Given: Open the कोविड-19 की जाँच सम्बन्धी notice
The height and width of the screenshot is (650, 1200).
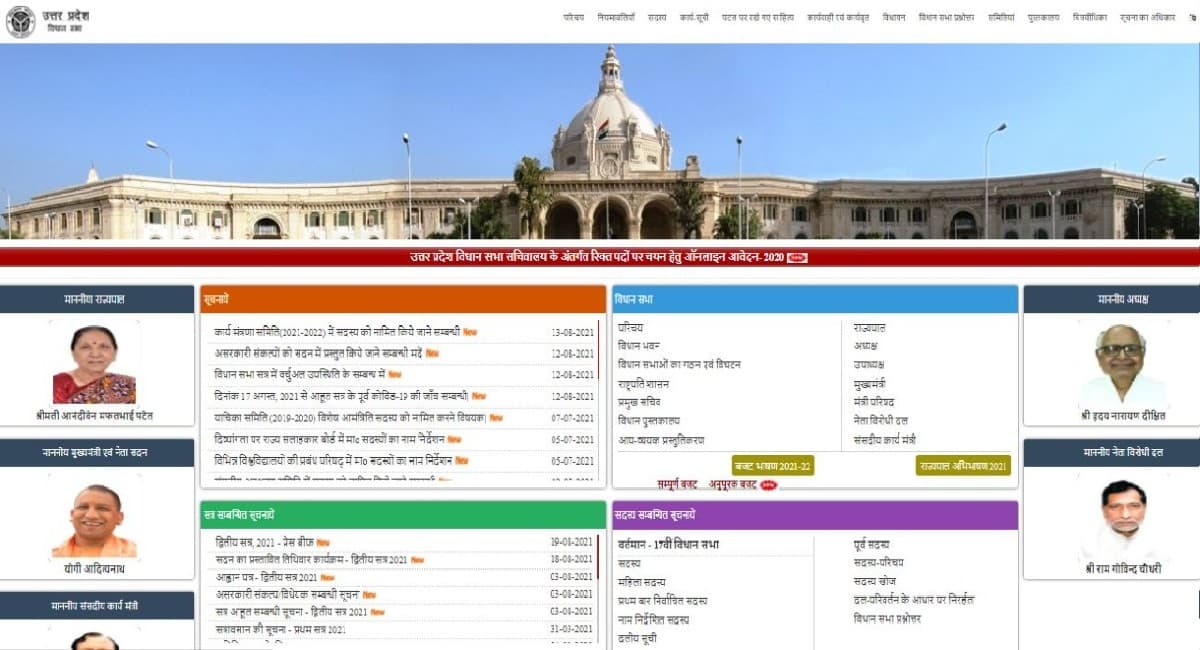Looking at the screenshot, I should [341, 396].
